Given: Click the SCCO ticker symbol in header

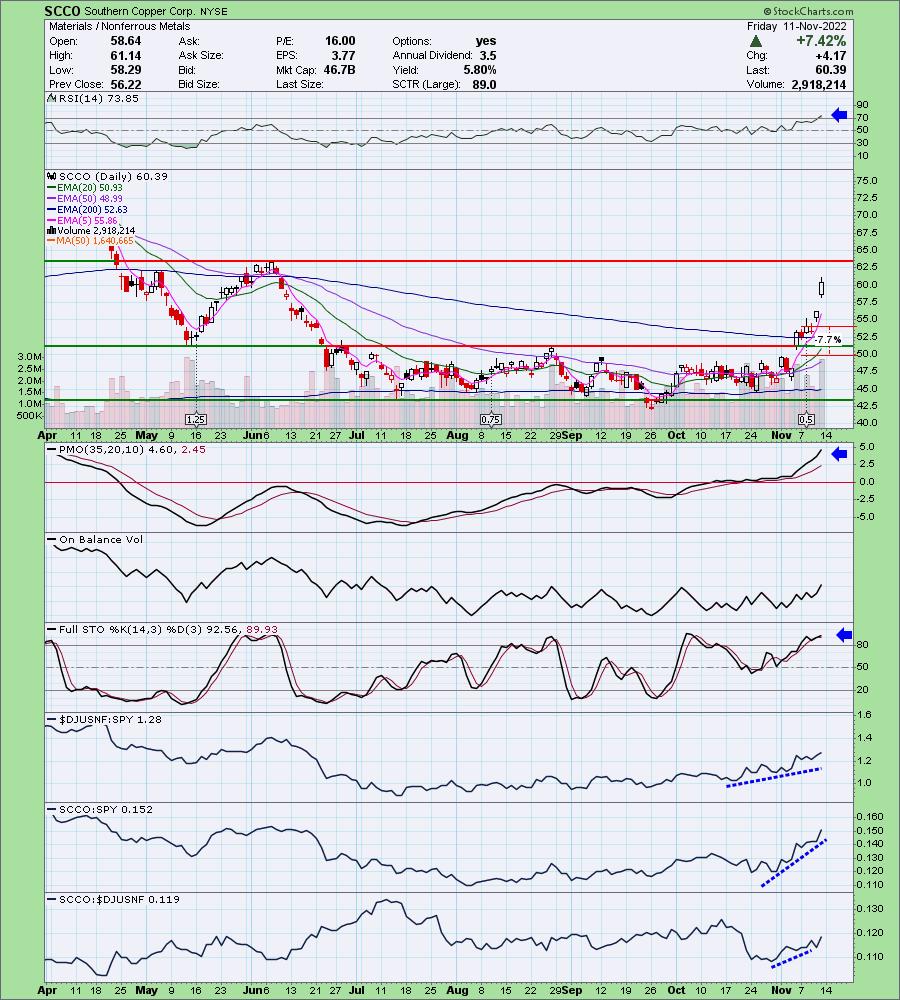Looking at the screenshot, I should tap(63, 11).
